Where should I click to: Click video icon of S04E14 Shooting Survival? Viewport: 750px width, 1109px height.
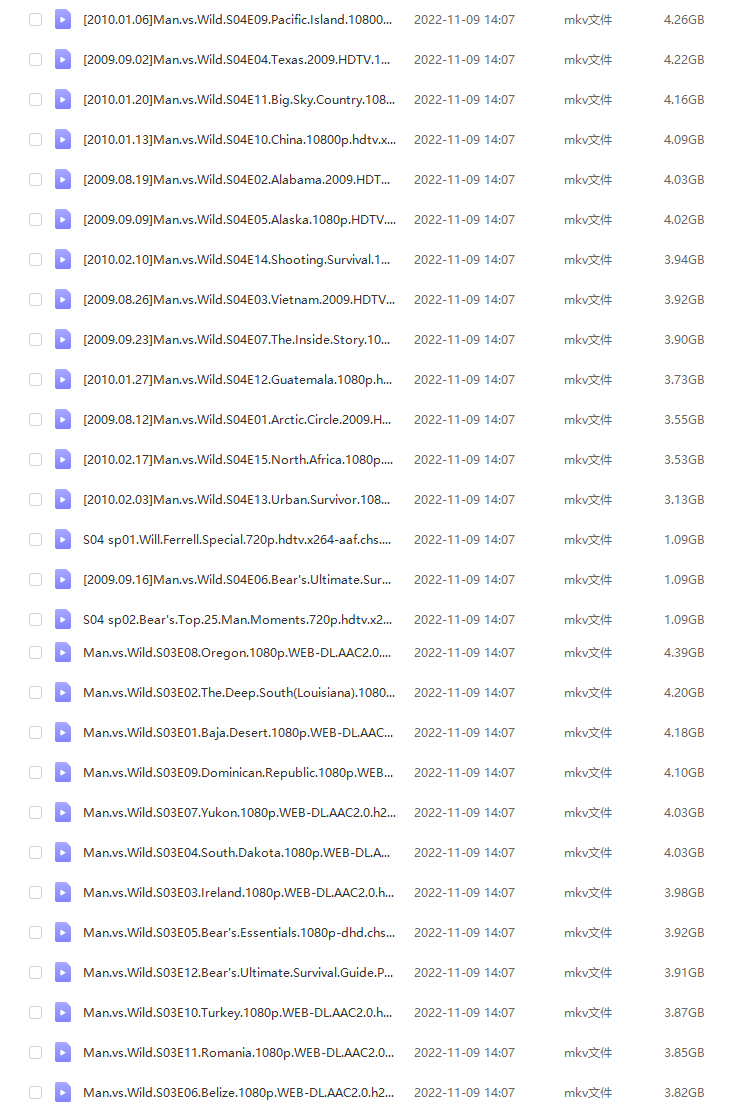click(x=63, y=260)
